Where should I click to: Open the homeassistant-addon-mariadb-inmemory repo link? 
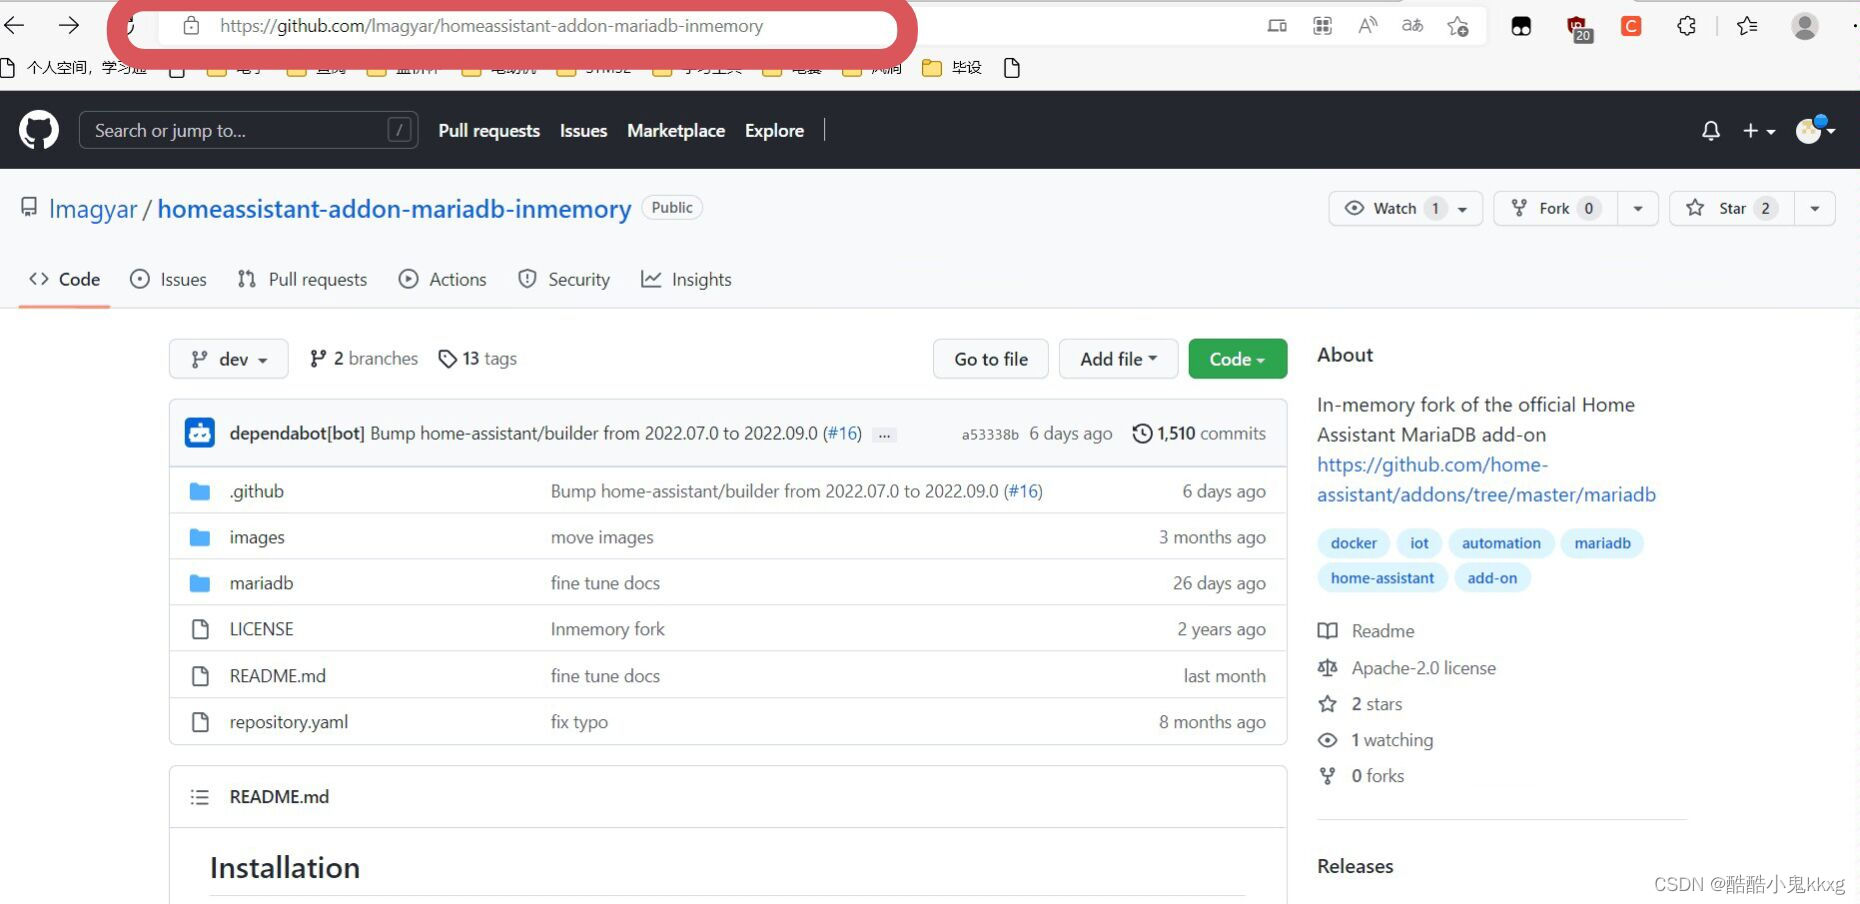tap(394, 209)
